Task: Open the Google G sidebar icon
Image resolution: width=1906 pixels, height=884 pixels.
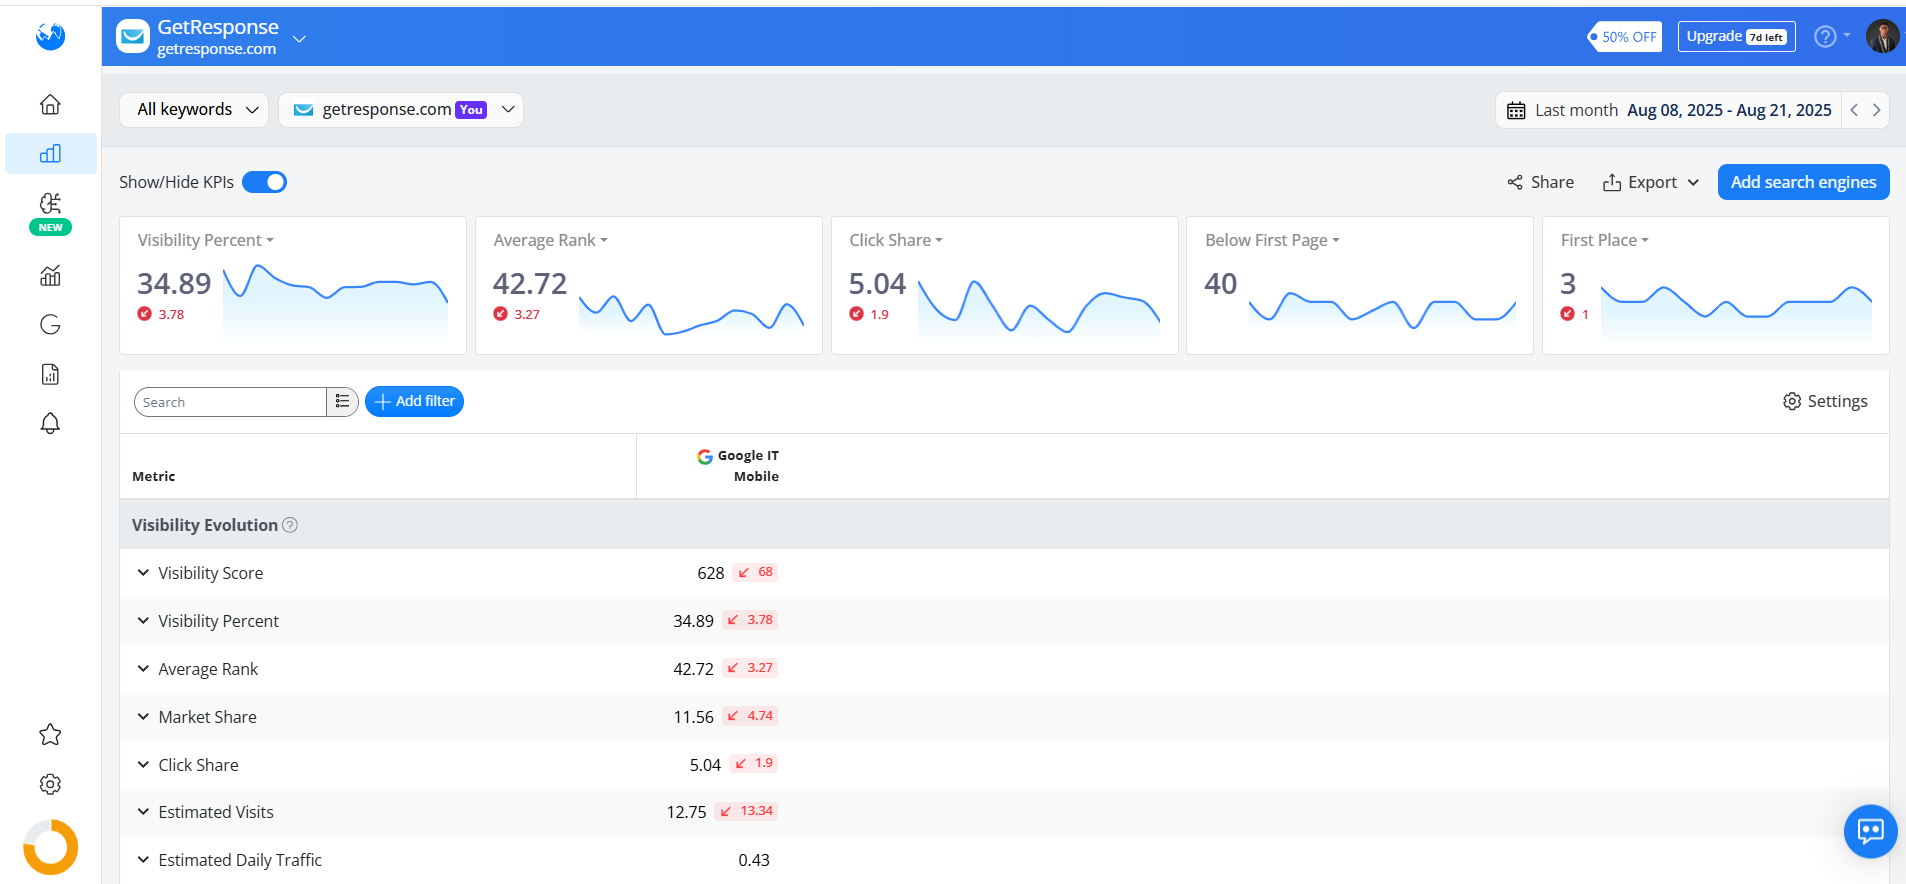Action: 50,324
